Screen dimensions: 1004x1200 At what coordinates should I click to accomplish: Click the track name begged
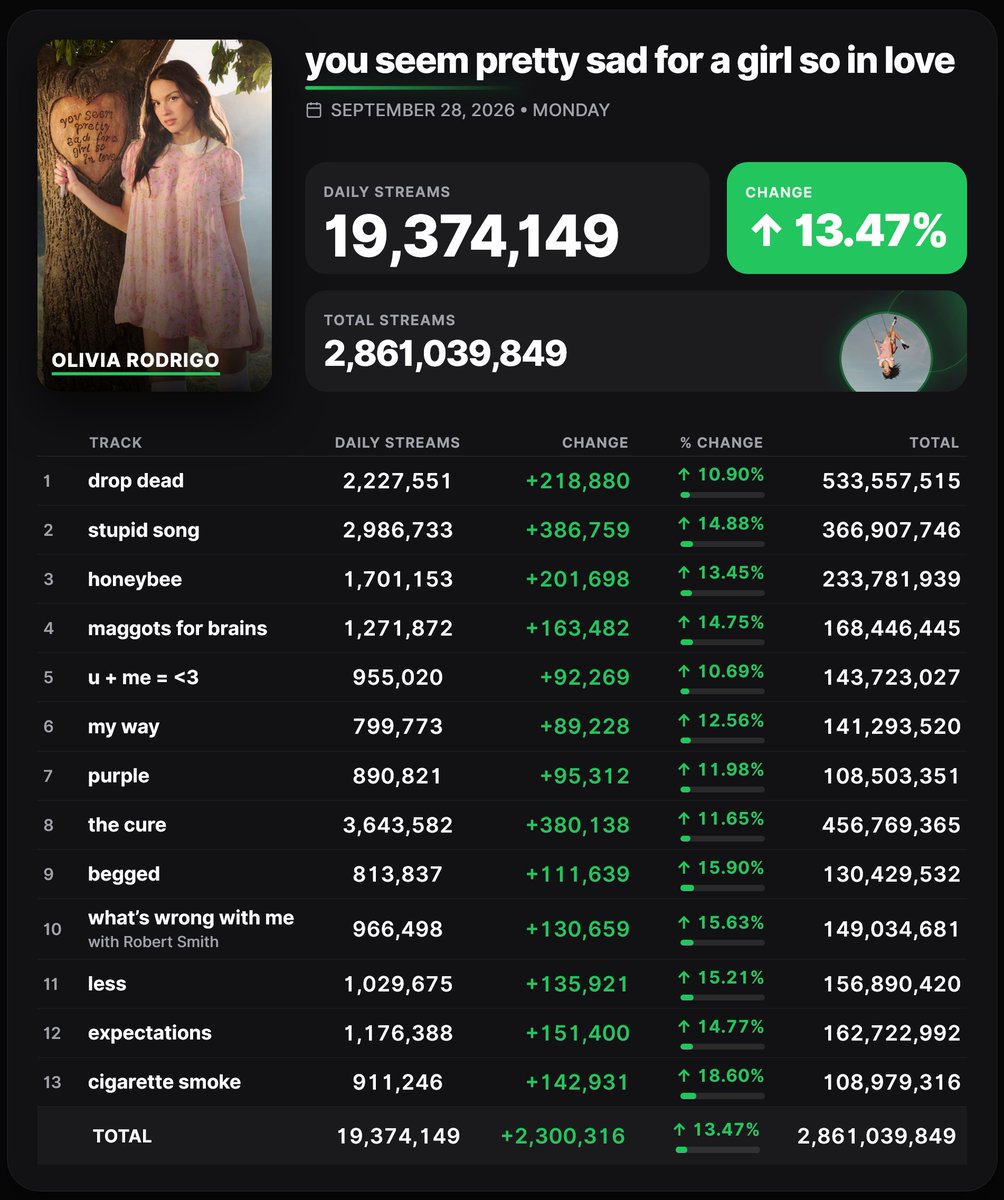coord(124,874)
